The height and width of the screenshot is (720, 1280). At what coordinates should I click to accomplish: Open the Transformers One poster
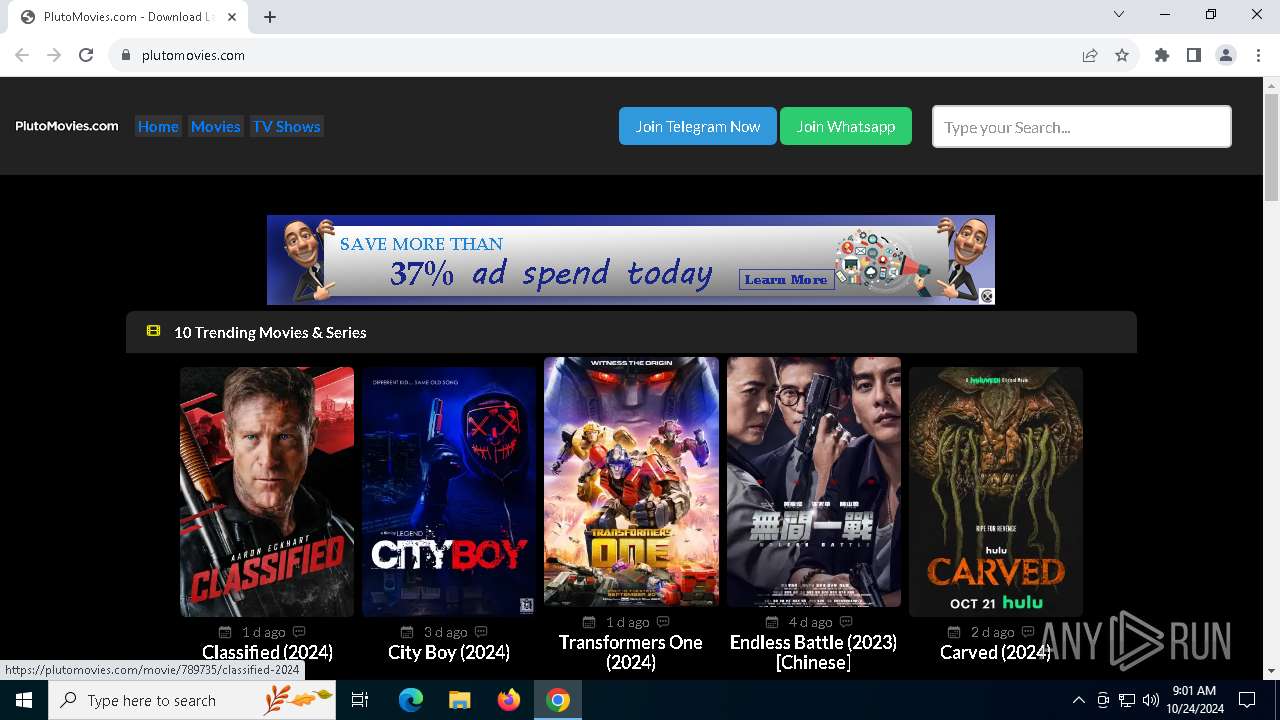tap(631, 481)
